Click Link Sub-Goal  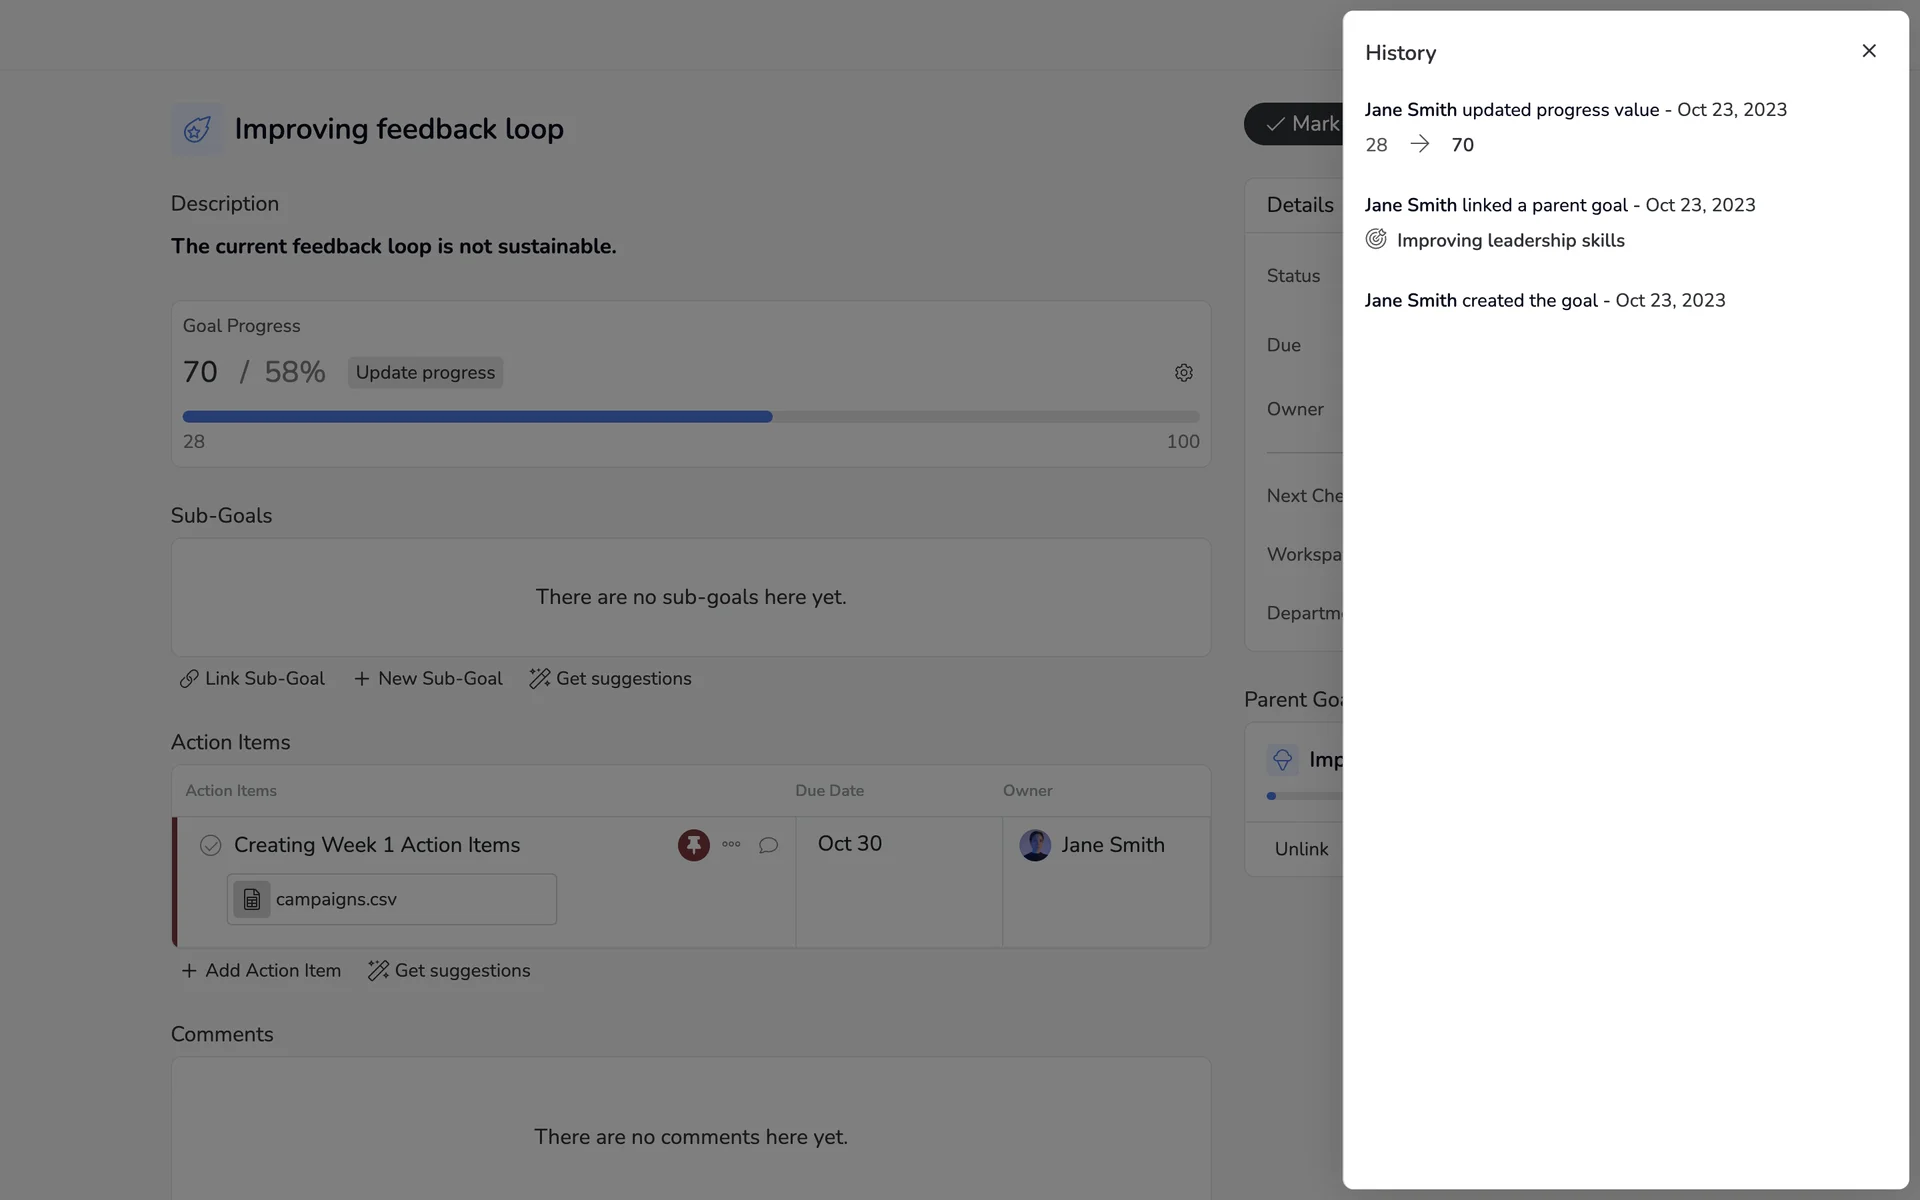click(x=252, y=678)
